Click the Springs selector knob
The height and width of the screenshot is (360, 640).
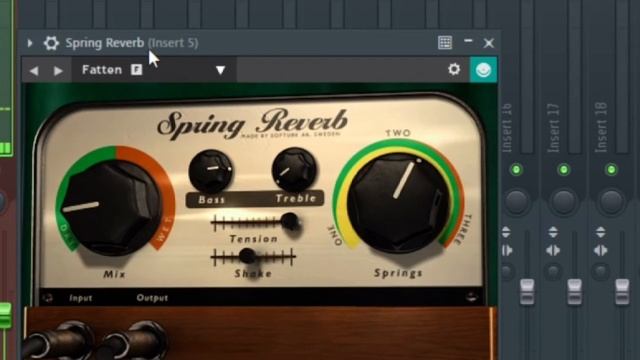coord(399,203)
